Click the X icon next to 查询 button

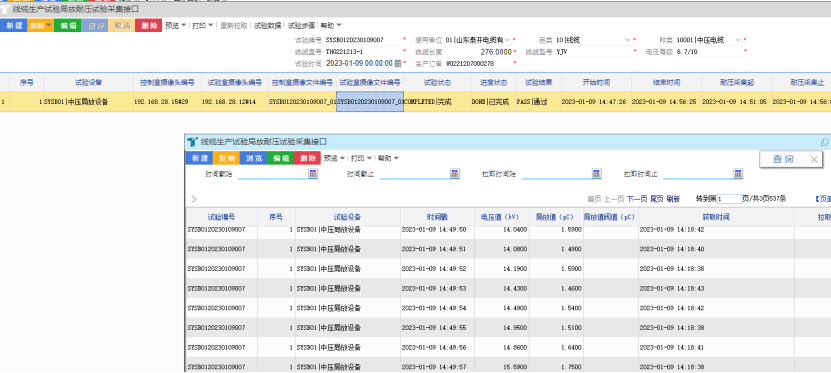pyautogui.click(x=815, y=159)
